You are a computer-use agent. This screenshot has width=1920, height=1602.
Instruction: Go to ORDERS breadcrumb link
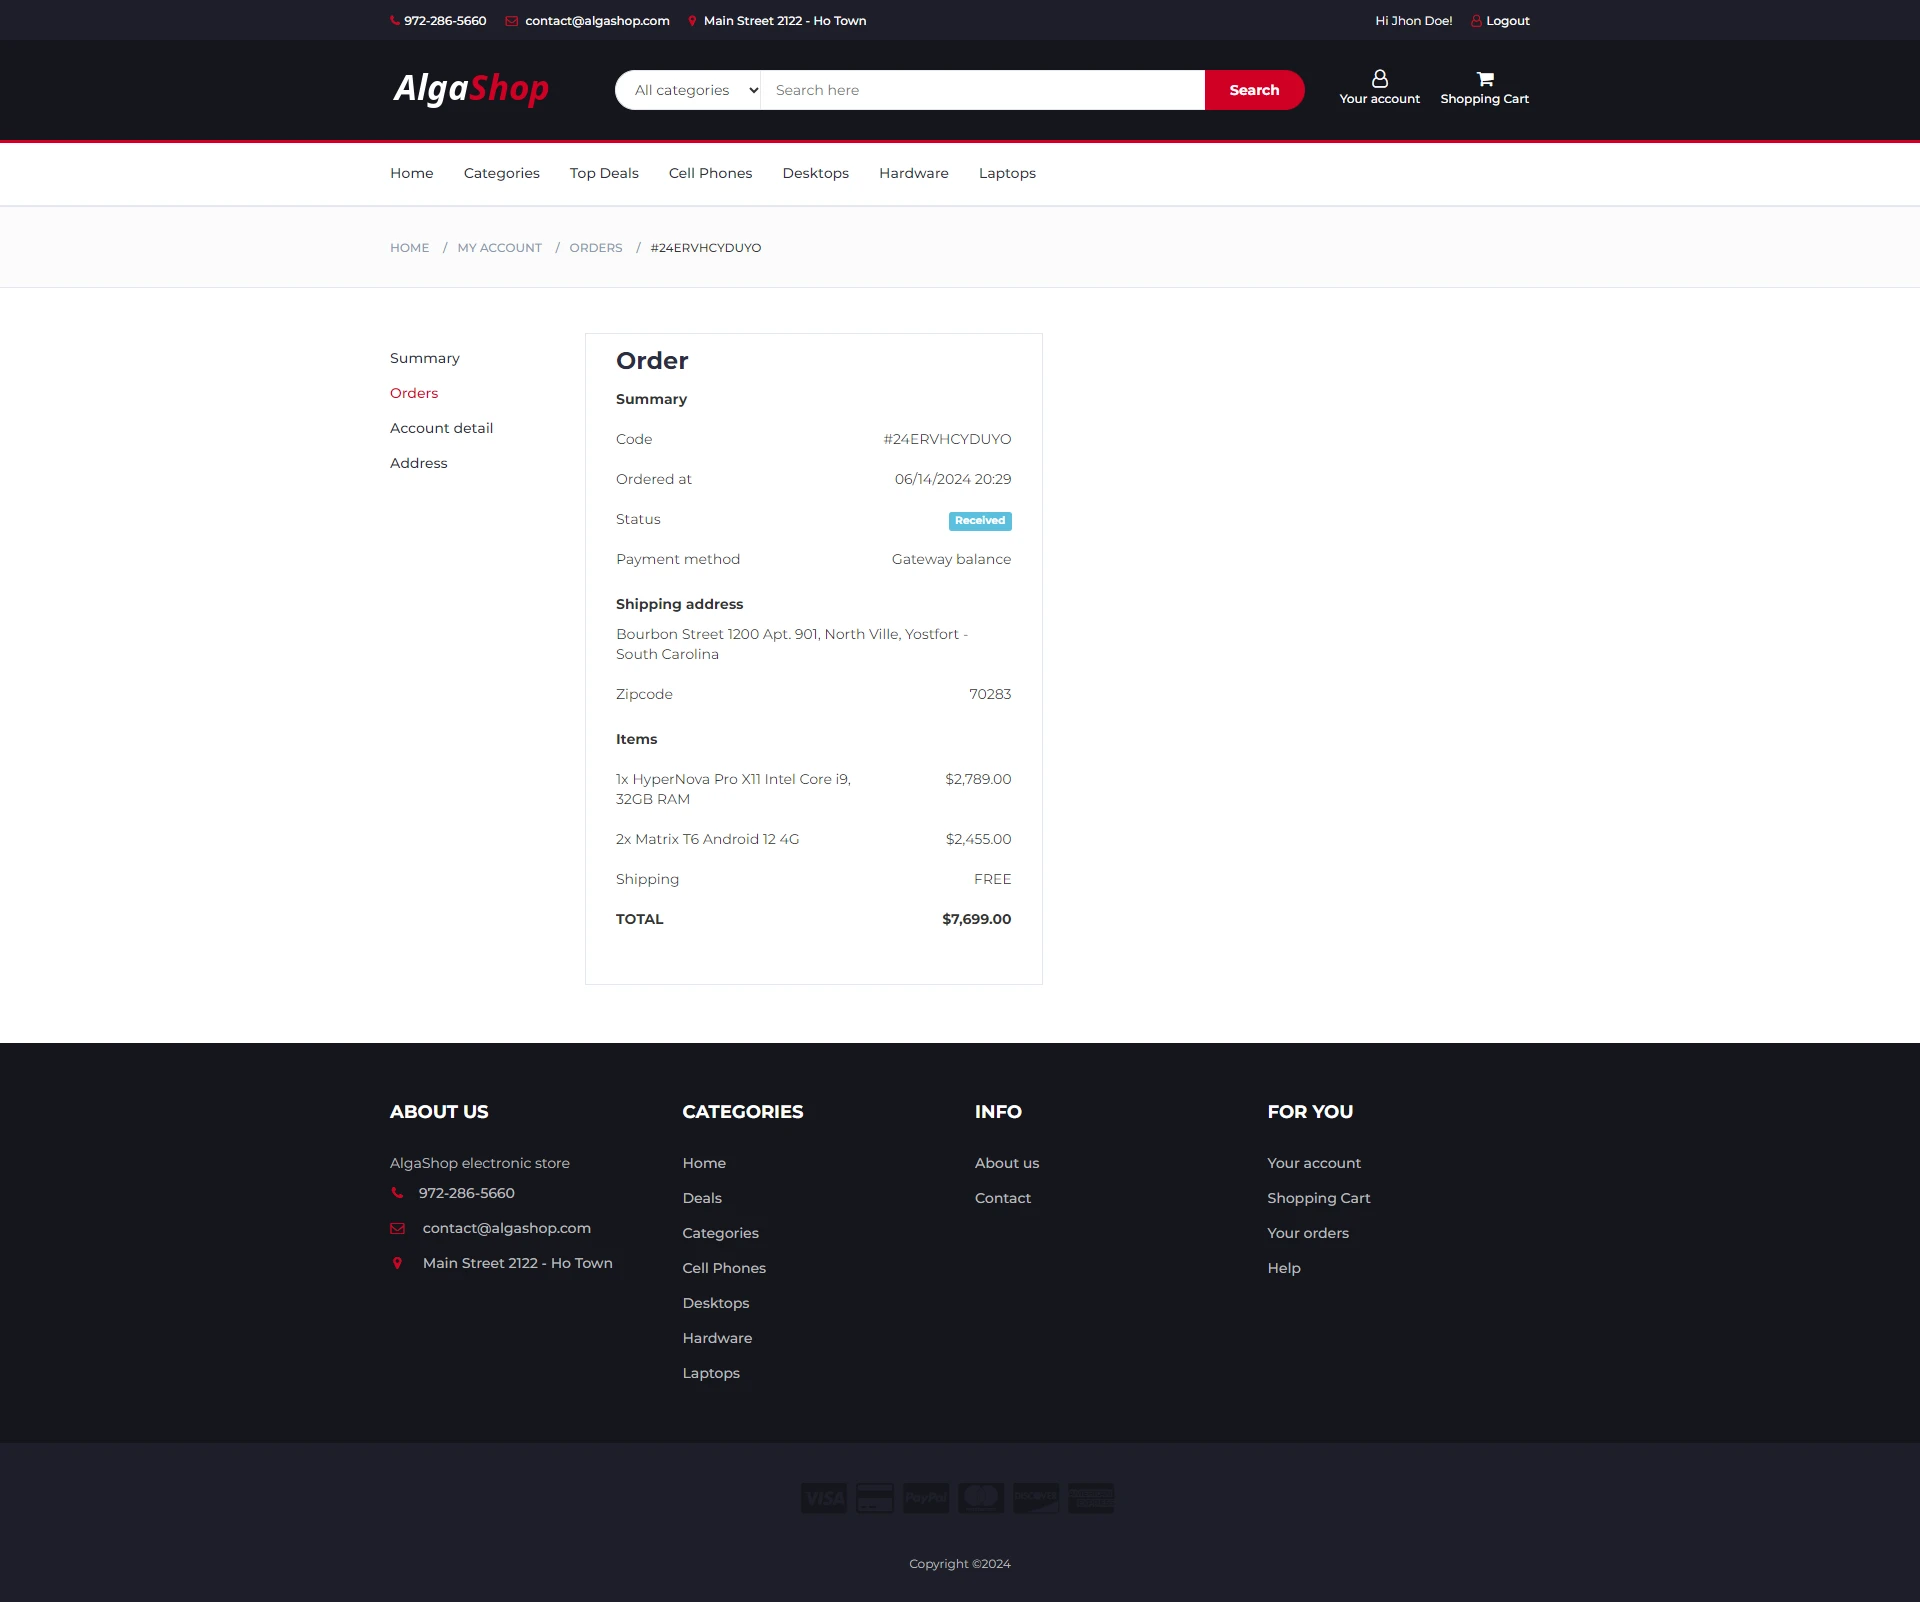[596, 248]
